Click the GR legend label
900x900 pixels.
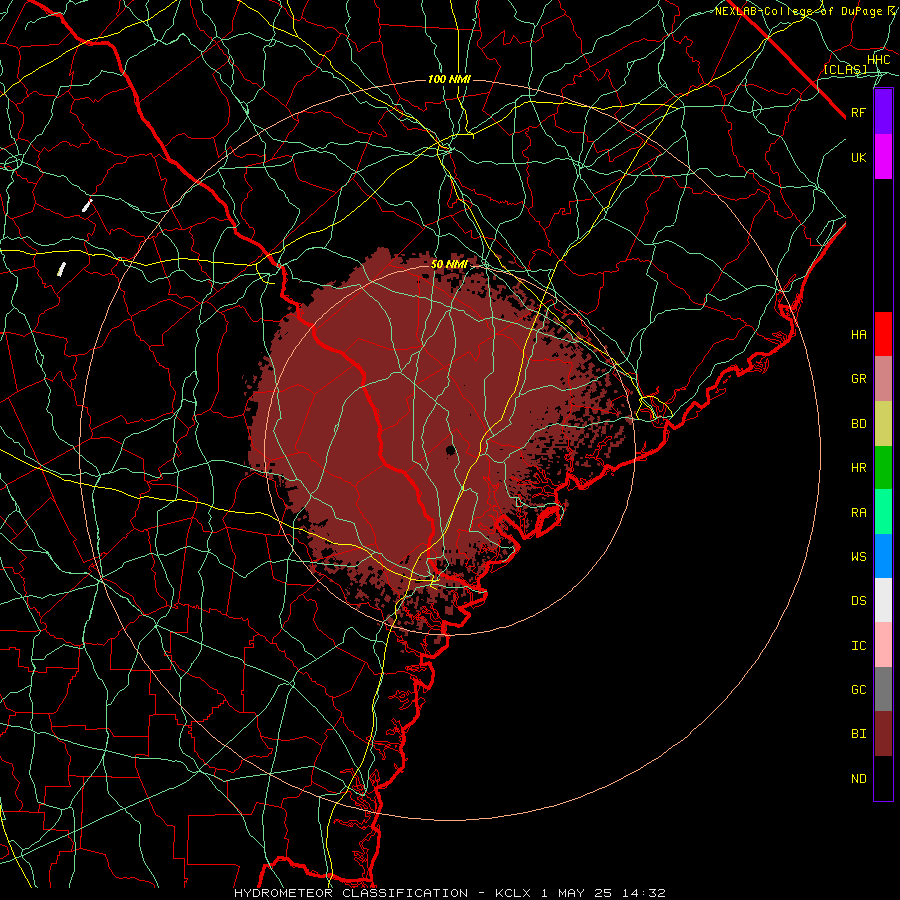(x=859, y=379)
